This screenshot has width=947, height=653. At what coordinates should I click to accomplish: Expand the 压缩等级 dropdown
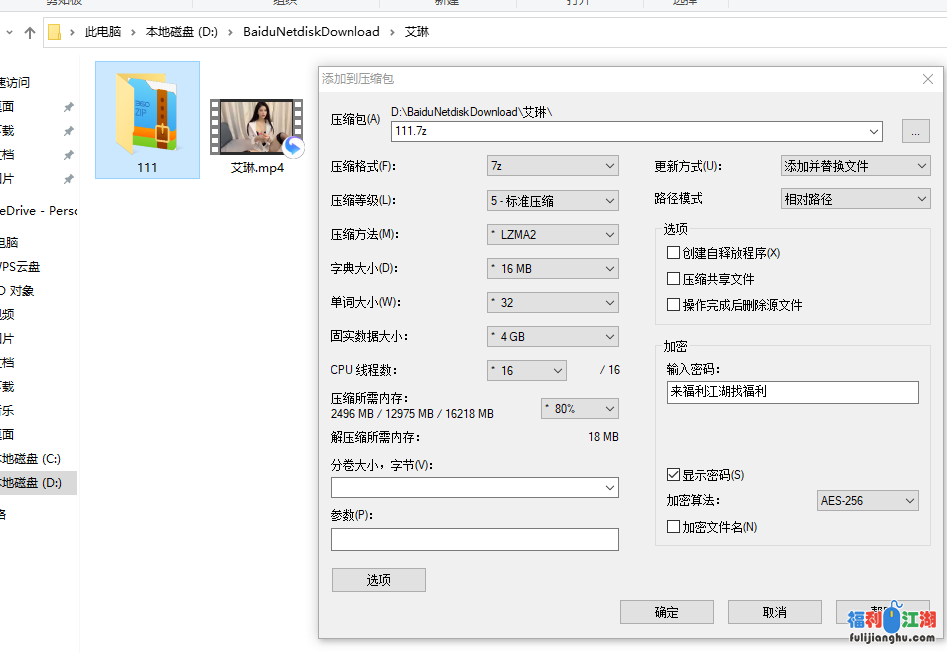coord(553,201)
